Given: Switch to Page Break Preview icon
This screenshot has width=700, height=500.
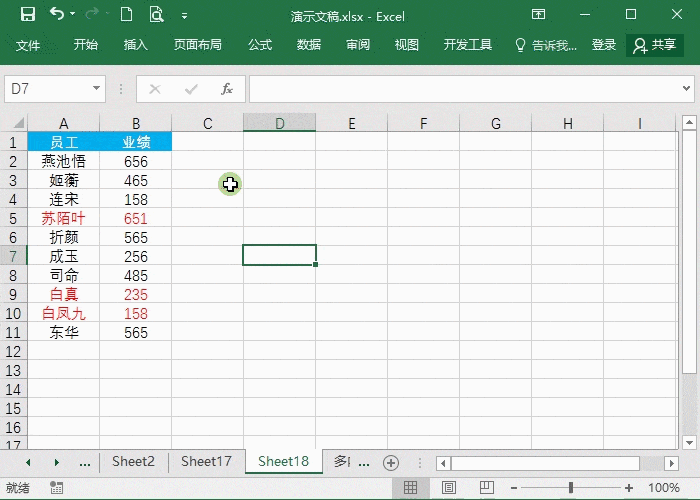Looking at the screenshot, I should [x=487, y=488].
